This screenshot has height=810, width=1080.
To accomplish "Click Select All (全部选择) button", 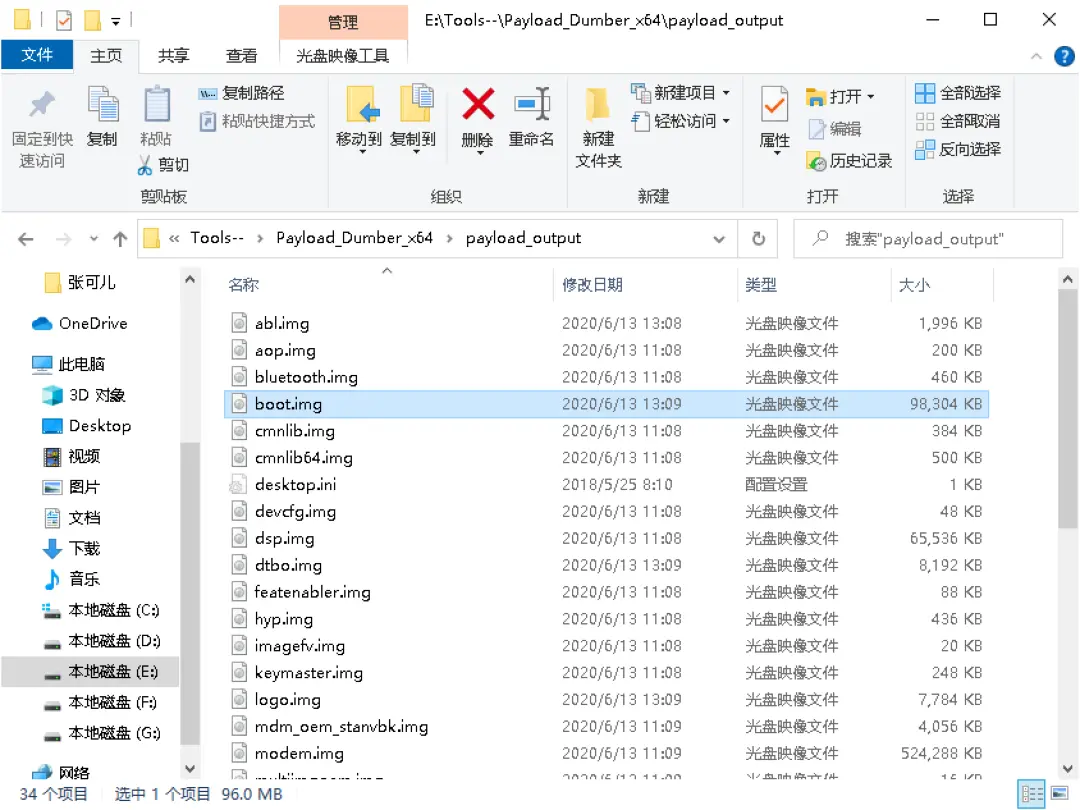I will point(958,93).
